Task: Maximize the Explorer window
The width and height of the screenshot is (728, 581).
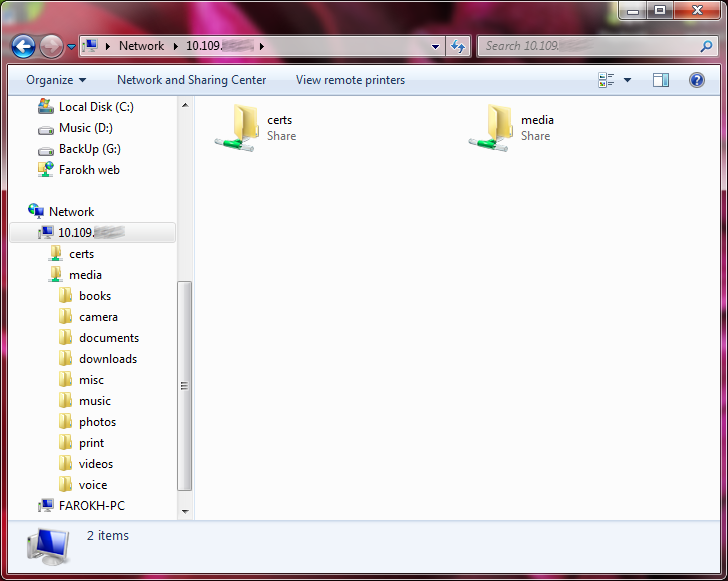Action: pos(660,11)
